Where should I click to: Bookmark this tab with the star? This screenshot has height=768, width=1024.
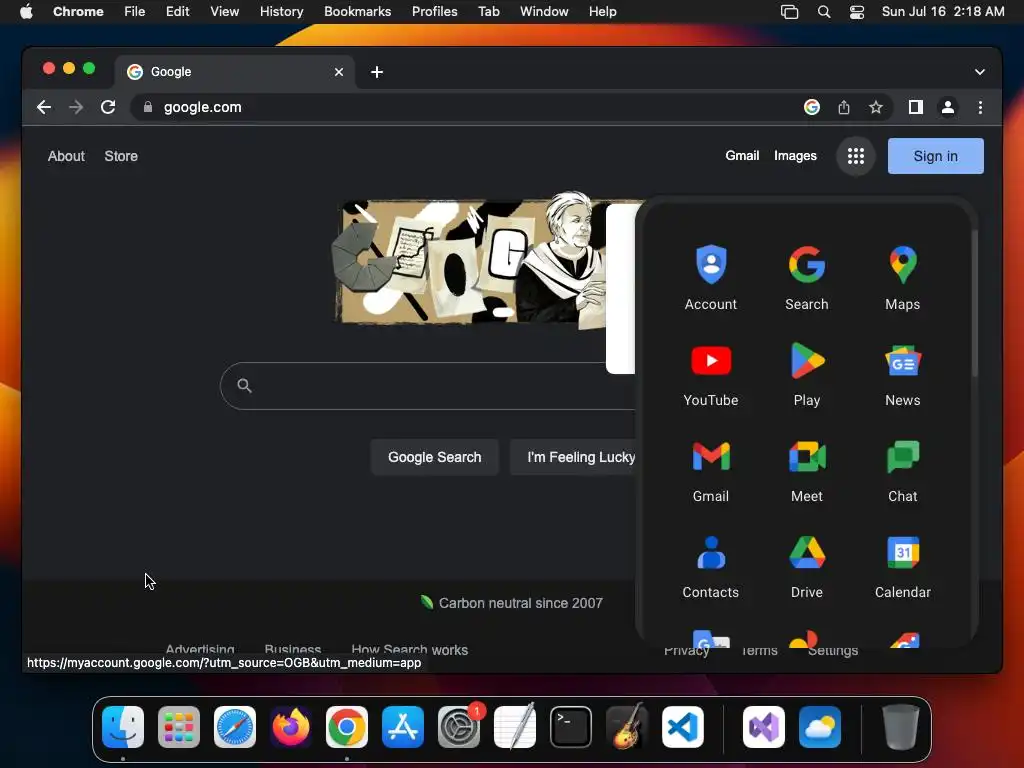point(876,107)
